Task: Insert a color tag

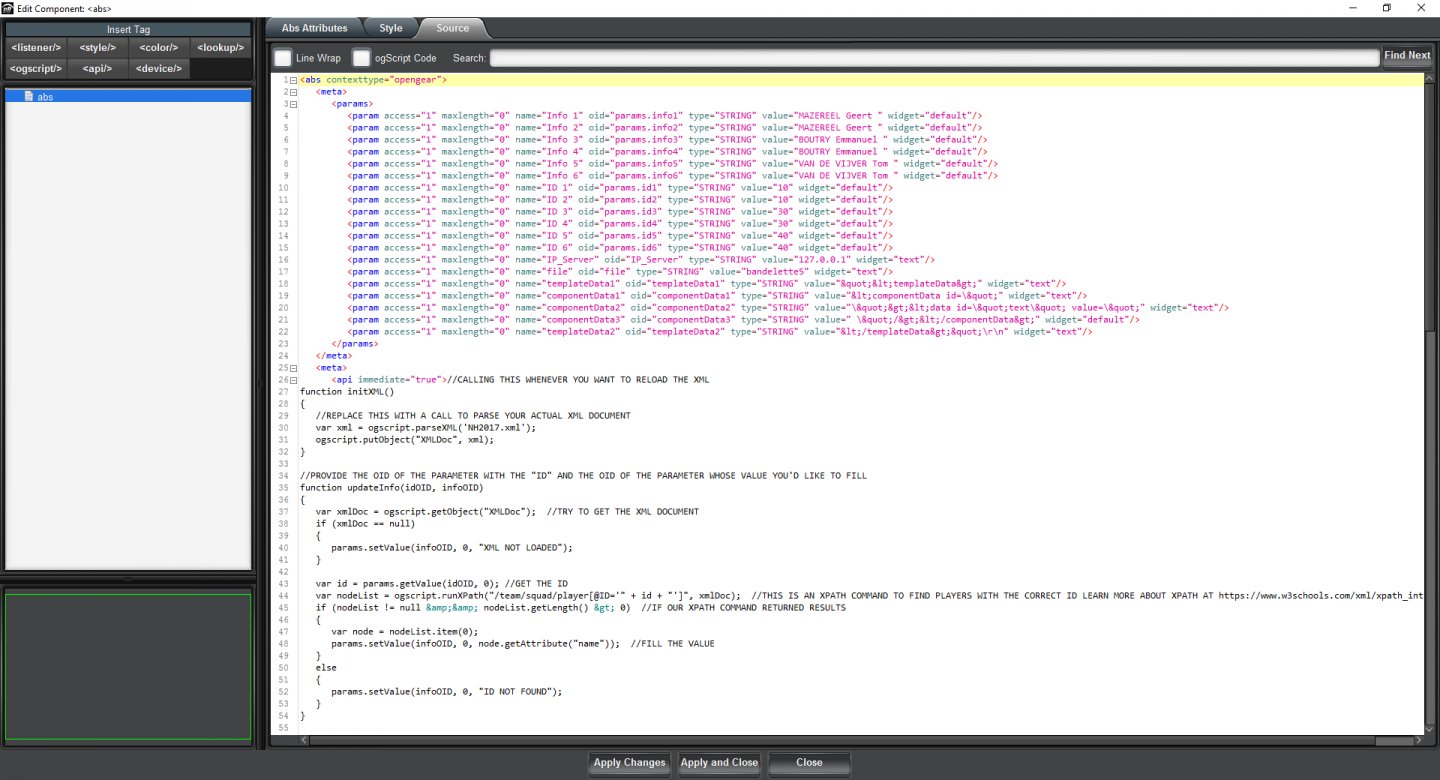Action: [x=159, y=47]
